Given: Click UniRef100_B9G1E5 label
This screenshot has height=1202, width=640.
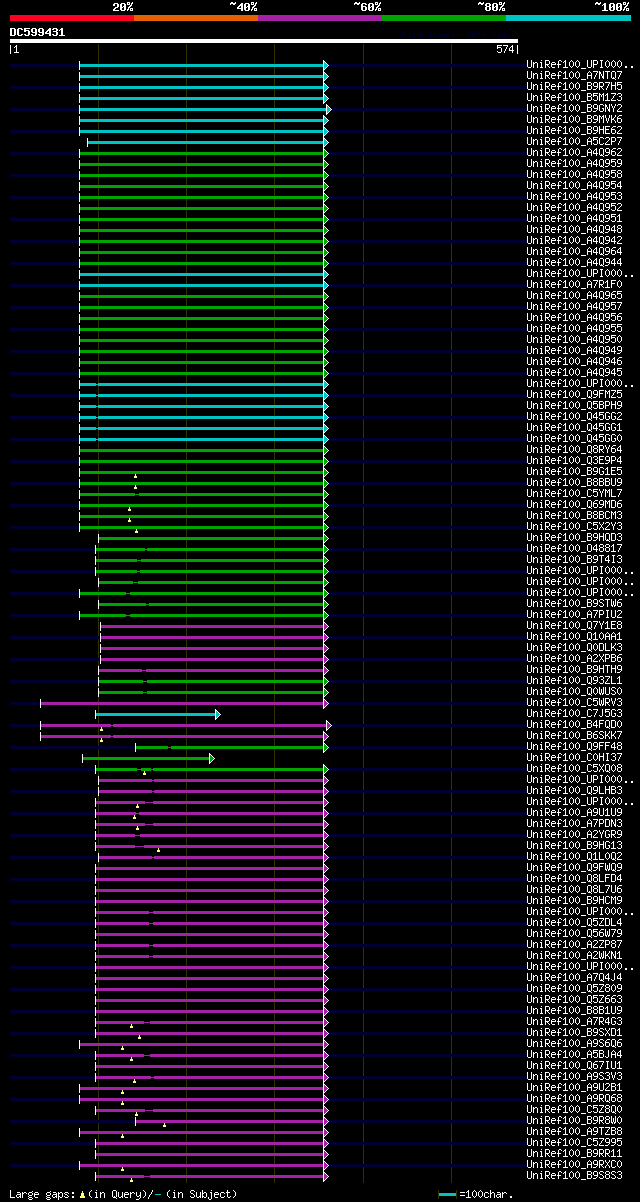Looking at the screenshot, I should (x=574, y=471).
